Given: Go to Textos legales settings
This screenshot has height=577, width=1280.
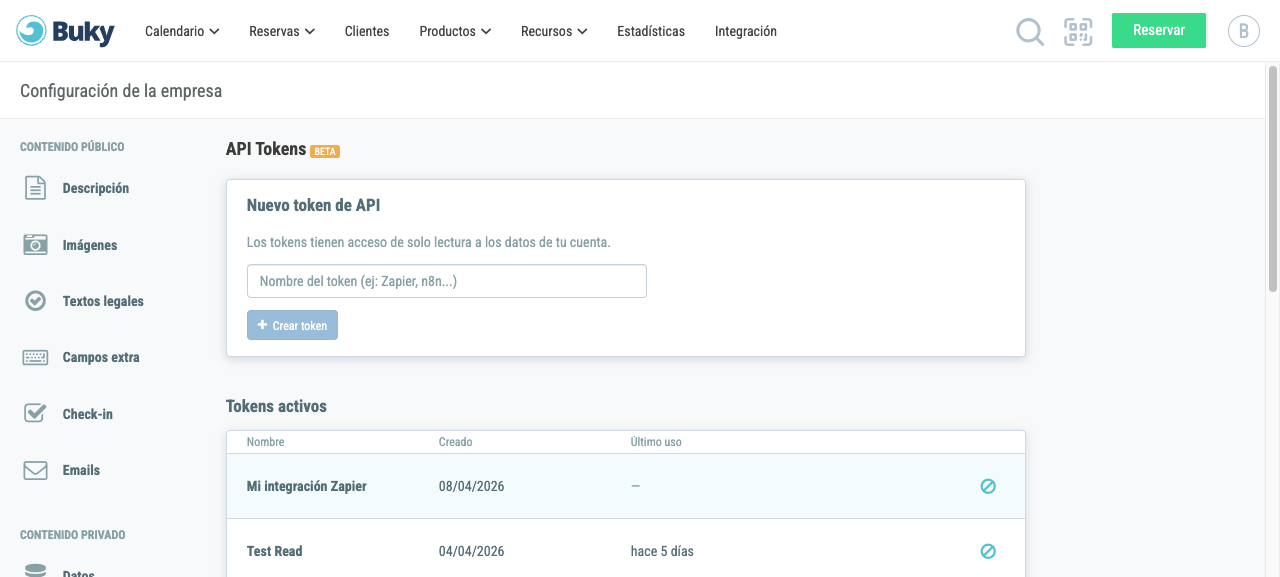Looking at the screenshot, I should click(103, 301).
